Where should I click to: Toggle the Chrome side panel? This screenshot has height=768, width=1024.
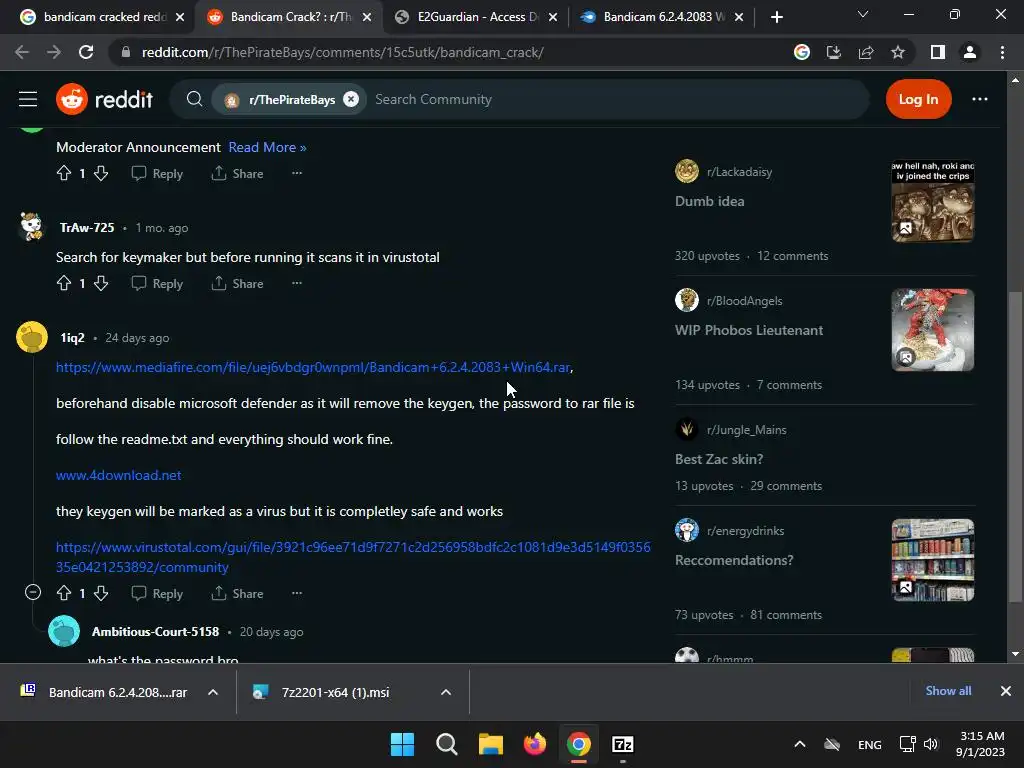click(x=938, y=52)
